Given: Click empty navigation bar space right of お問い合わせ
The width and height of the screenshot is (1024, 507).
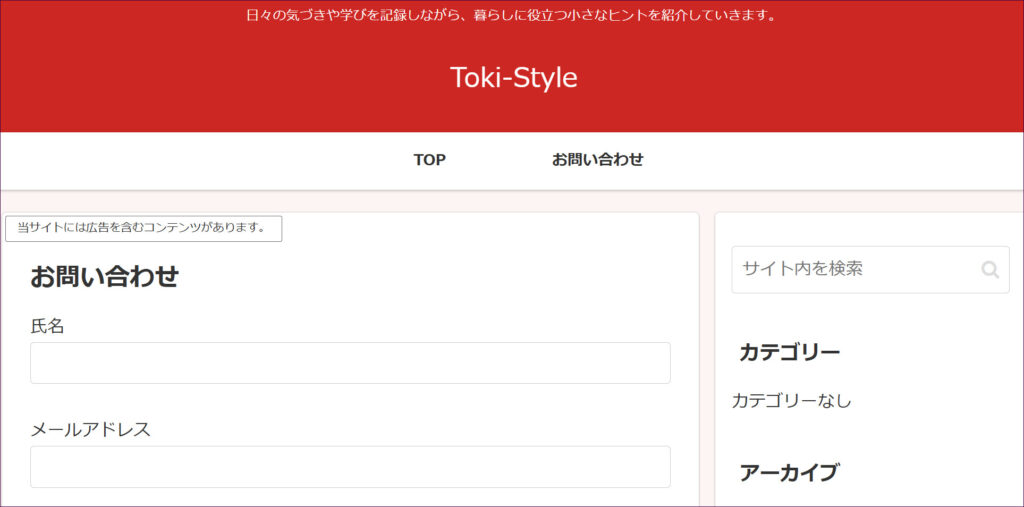Looking at the screenshot, I should click(x=830, y=160).
